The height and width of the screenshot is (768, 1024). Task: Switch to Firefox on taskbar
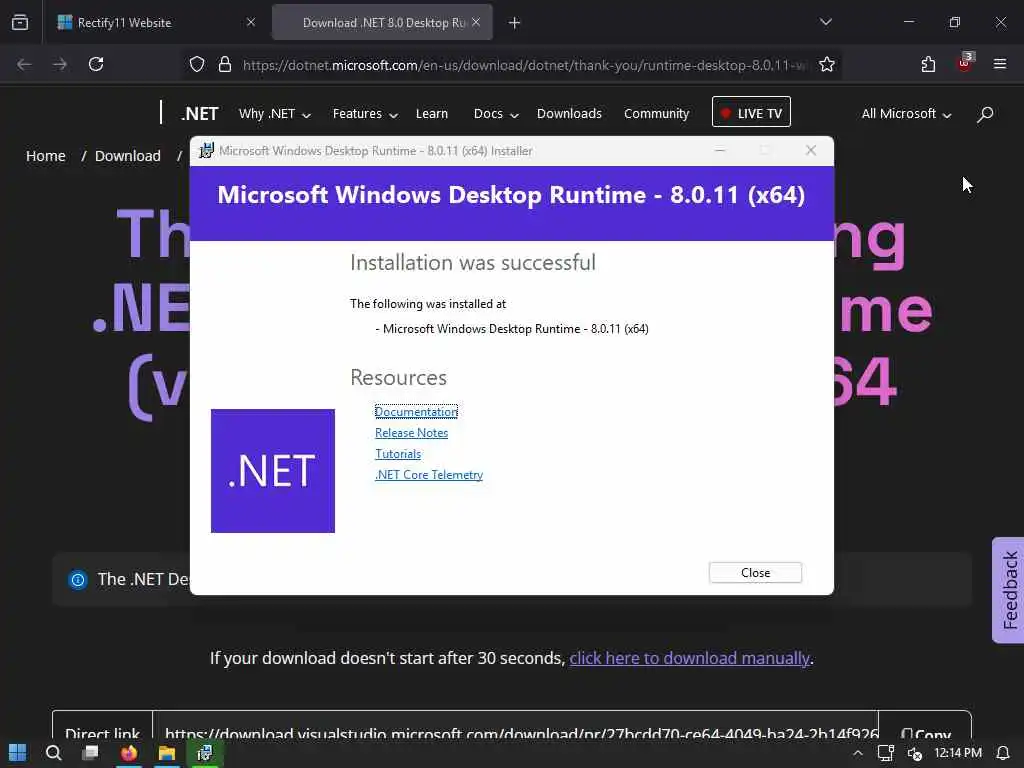click(x=129, y=753)
